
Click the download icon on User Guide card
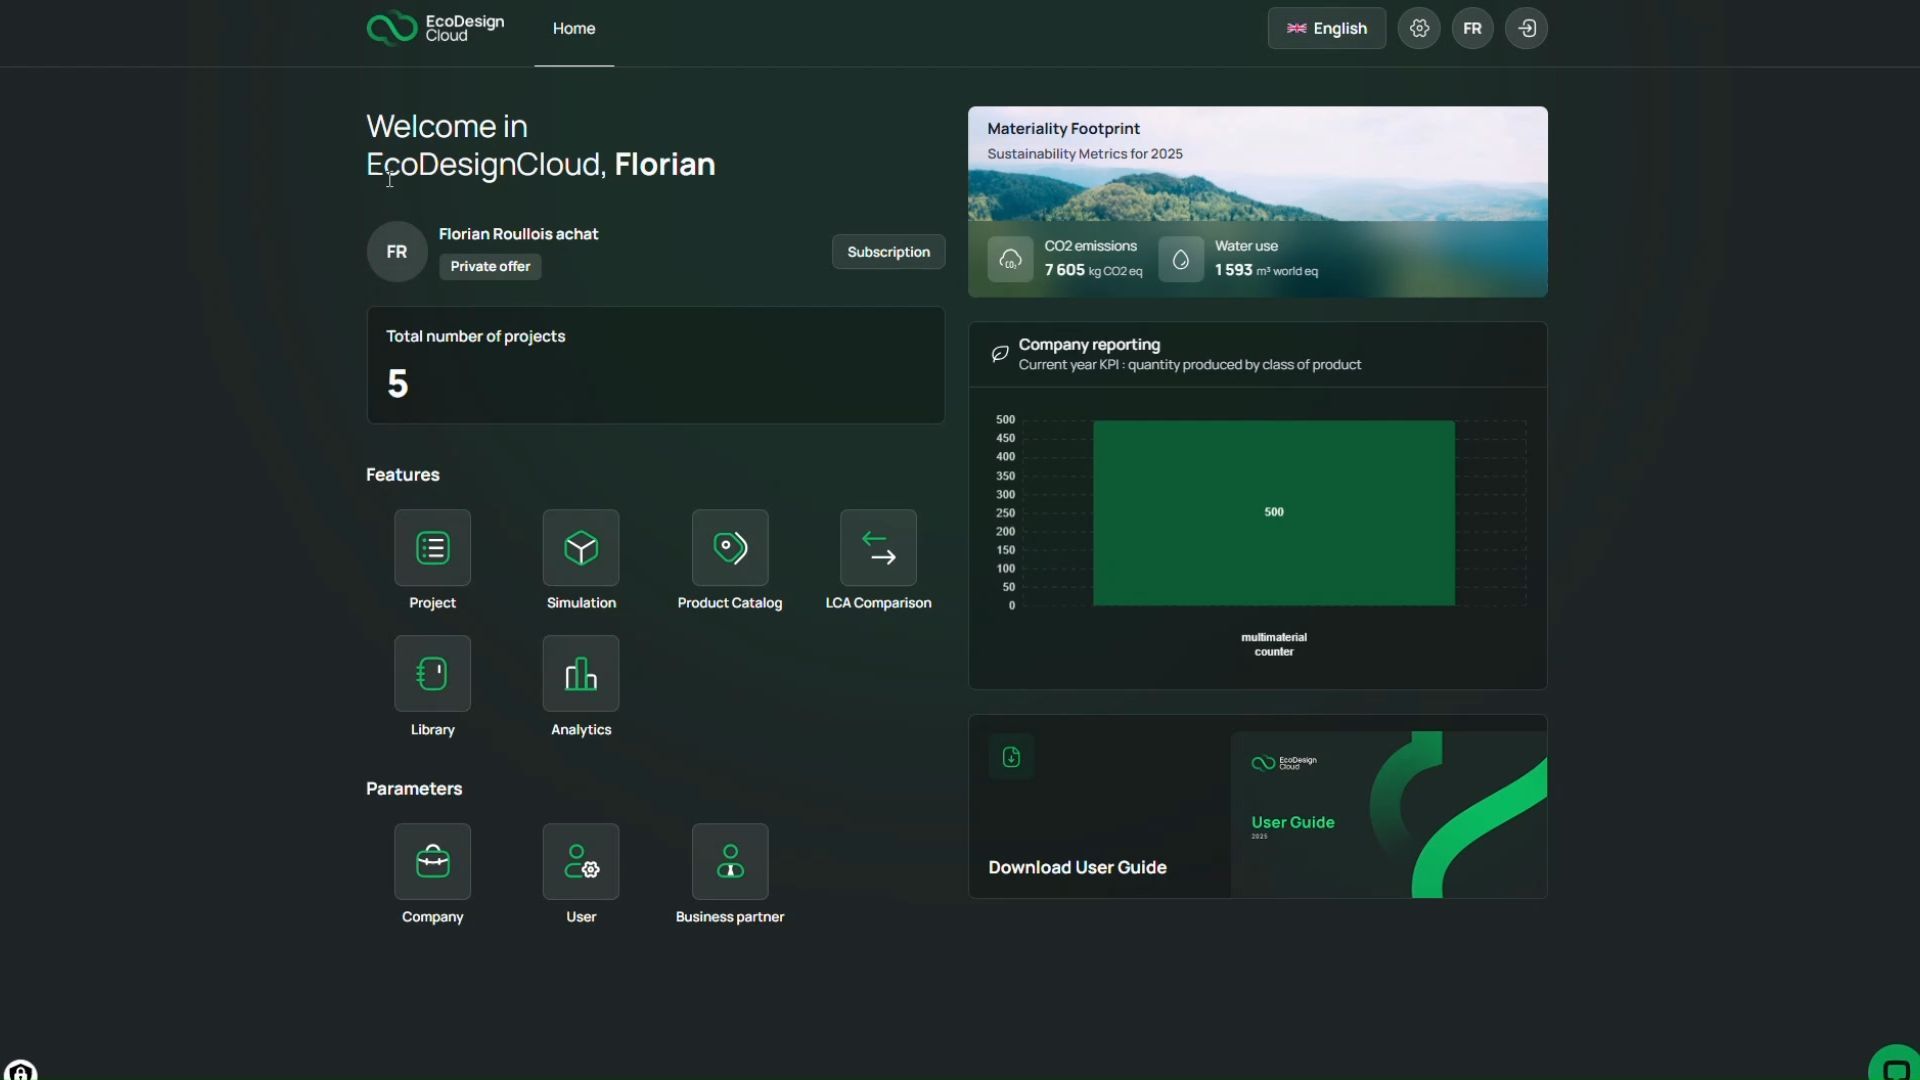1011,757
